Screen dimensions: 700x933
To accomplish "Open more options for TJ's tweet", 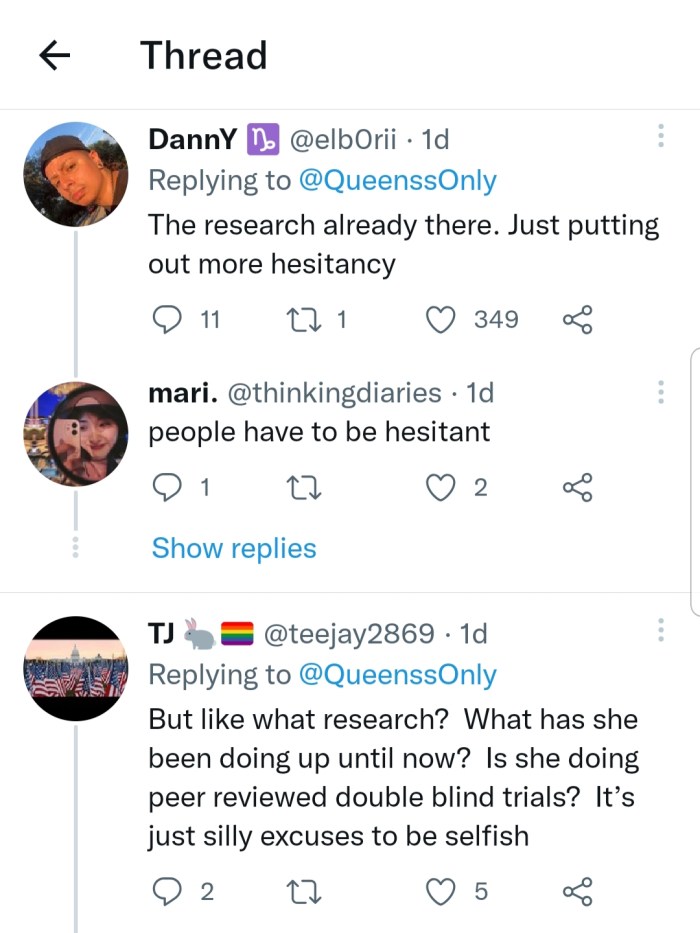I will pos(660,632).
